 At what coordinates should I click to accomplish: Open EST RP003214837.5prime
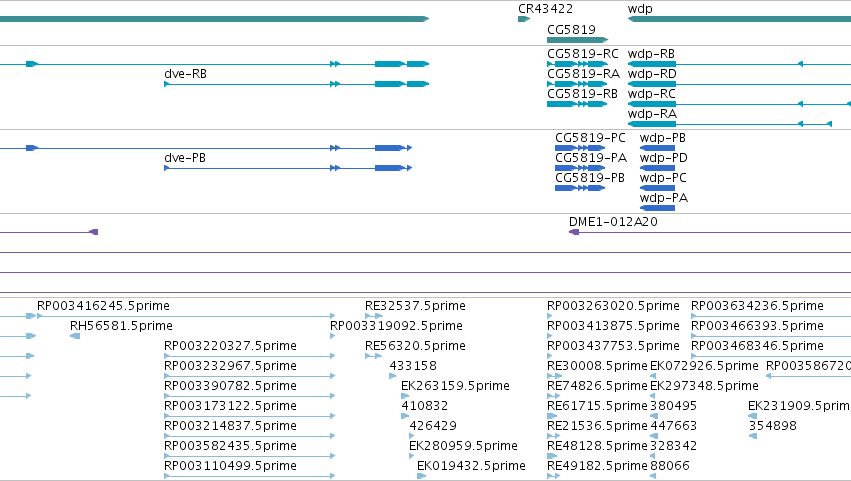coord(230,427)
